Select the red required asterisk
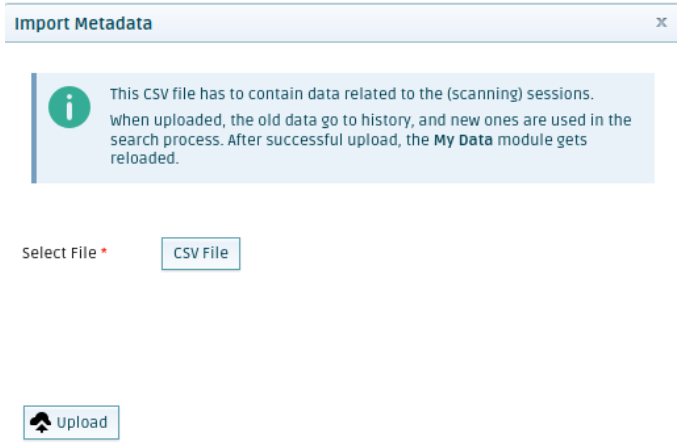680x444 pixels. 104,251
